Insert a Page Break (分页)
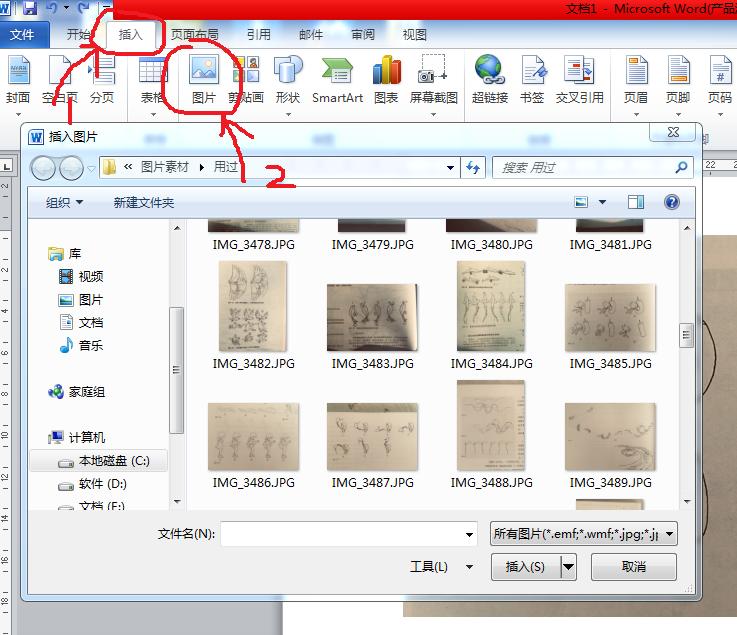The image size is (737, 635). coord(102,80)
